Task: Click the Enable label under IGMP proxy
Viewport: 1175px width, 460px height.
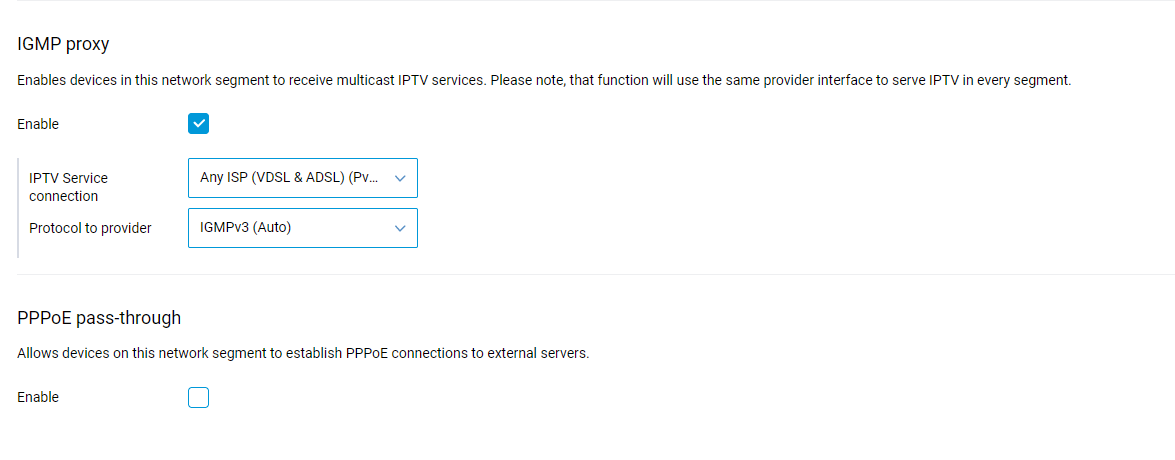Action: pos(37,124)
